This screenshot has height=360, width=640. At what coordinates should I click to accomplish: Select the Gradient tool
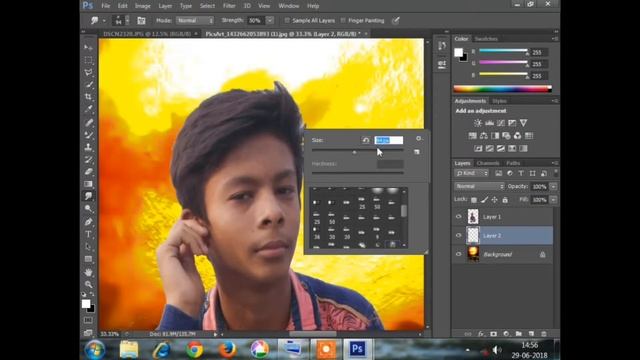click(88, 184)
